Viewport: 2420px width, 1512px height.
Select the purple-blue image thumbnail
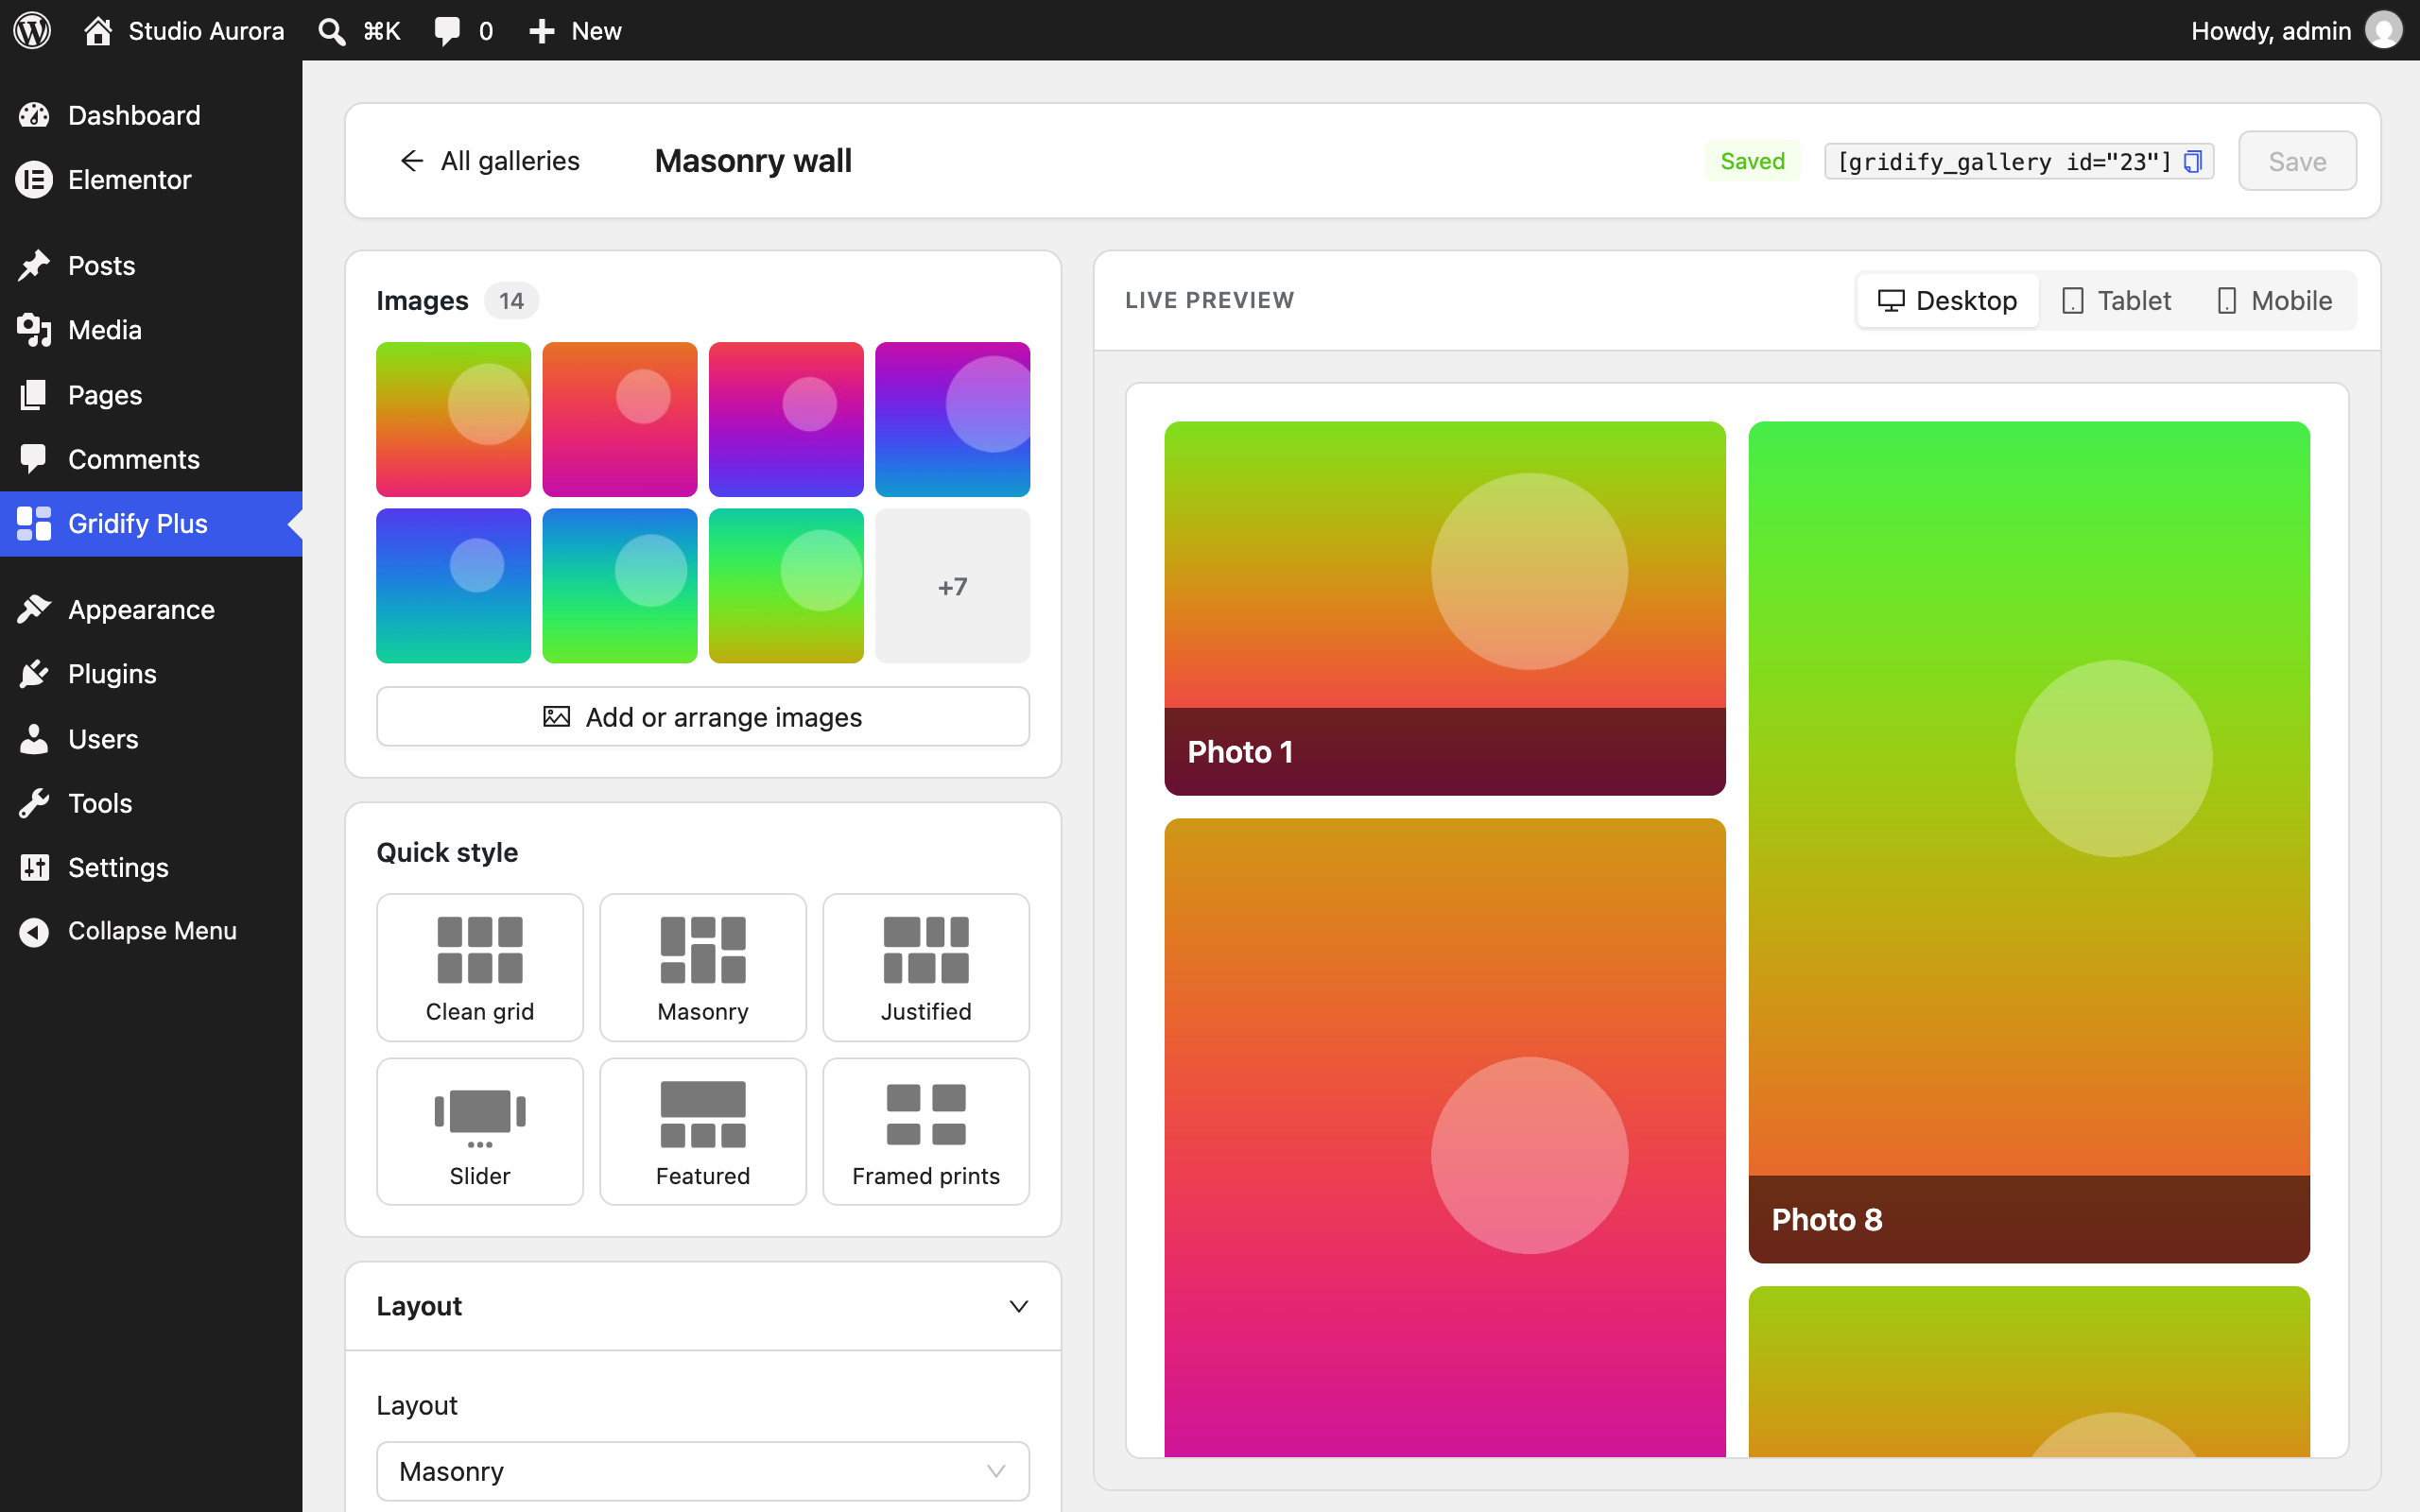952,419
